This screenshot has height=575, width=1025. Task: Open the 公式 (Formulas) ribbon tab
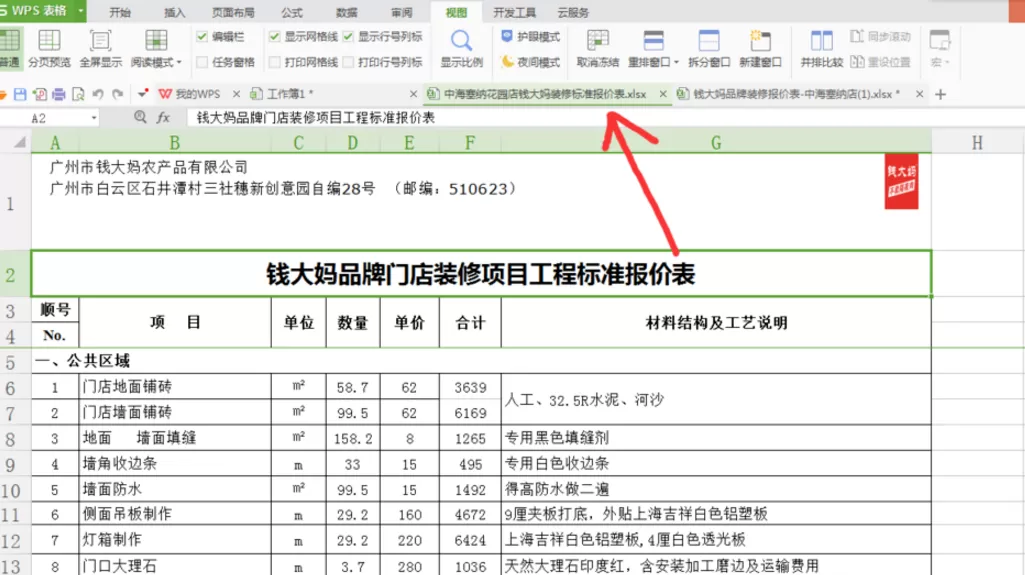click(292, 12)
